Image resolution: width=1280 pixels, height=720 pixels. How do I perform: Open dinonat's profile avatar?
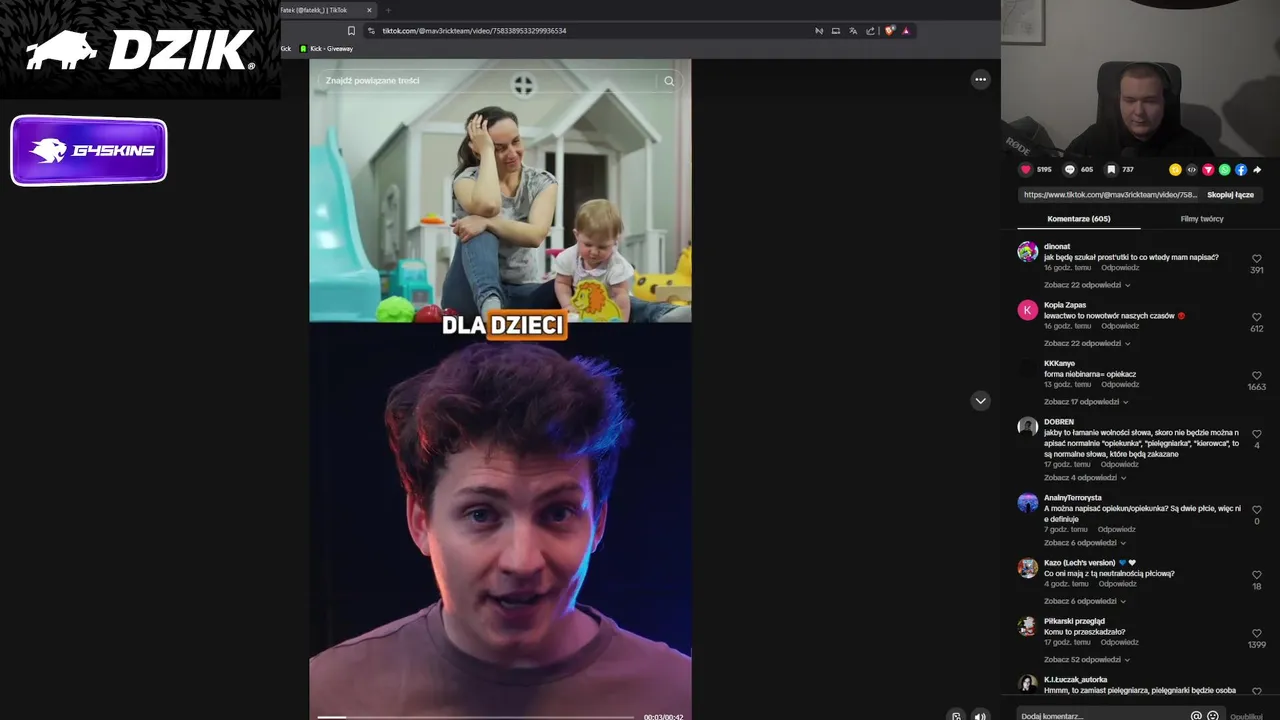point(1028,251)
